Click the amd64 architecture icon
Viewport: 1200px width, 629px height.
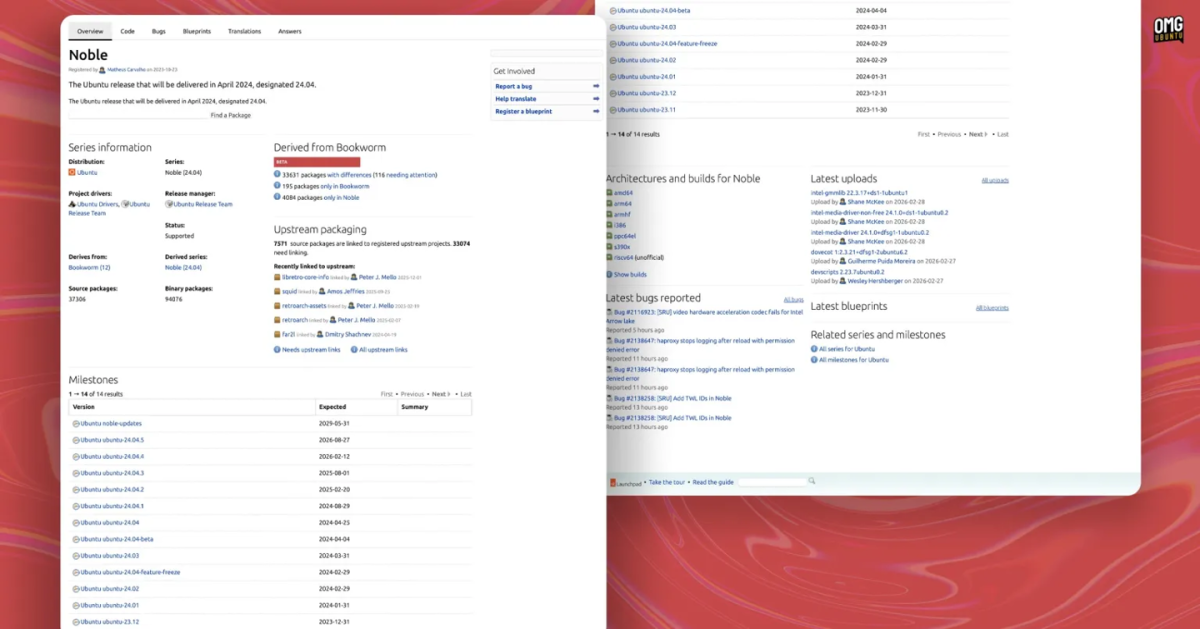click(609, 192)
